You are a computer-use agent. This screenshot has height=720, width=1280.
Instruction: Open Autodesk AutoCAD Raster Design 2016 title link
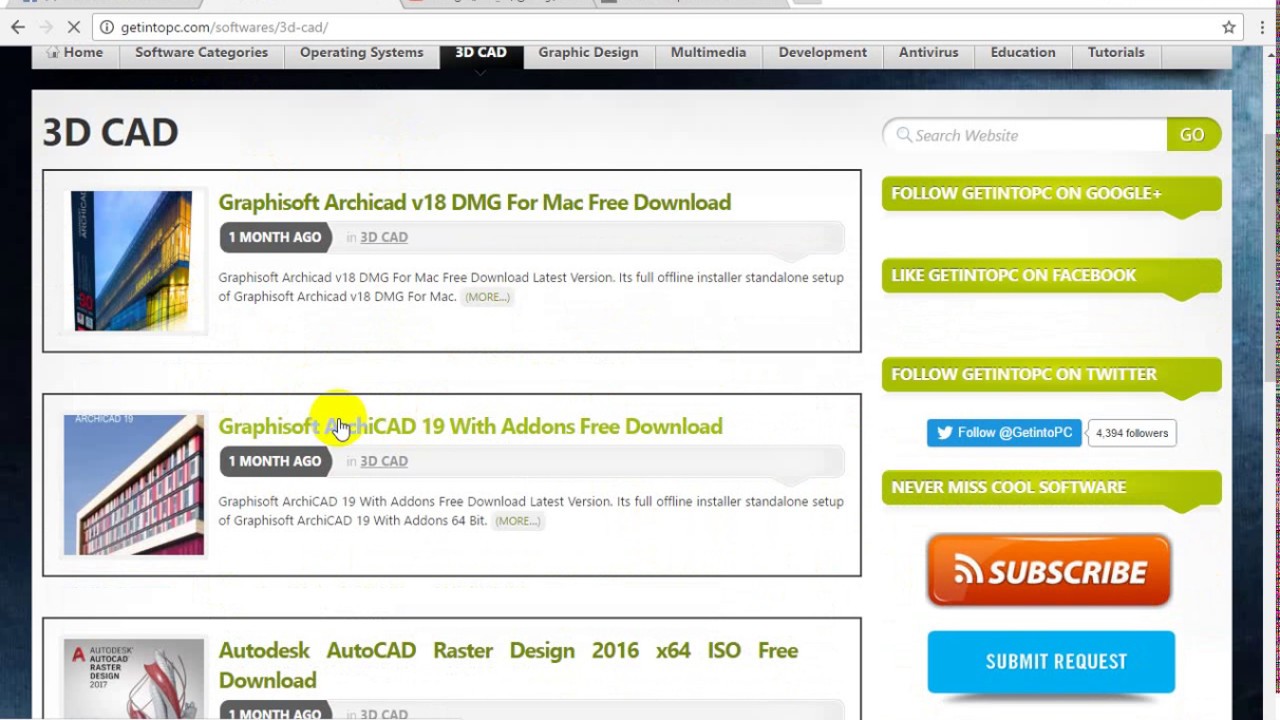click(x=508, y=665)
